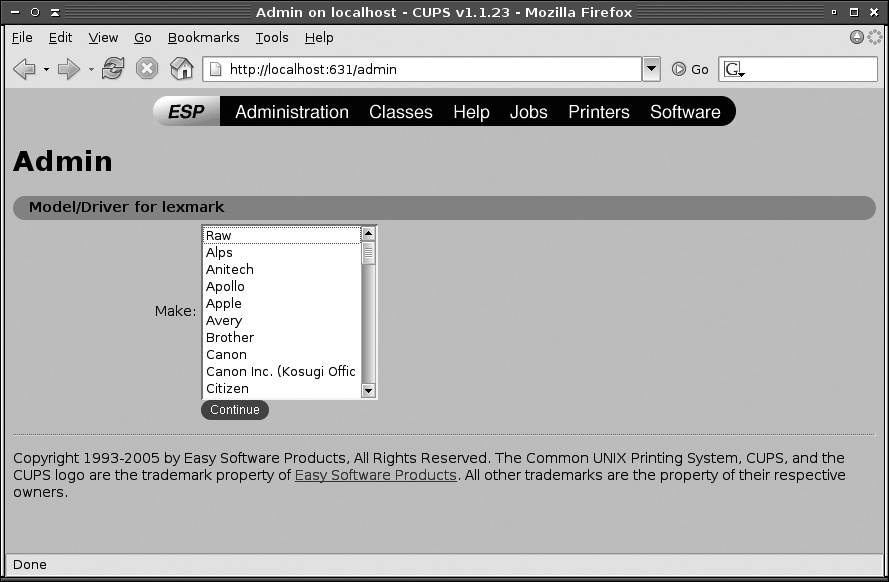Select Brother in the Make list
Viewport: 889px width, 582px height.
click(229, 337)
